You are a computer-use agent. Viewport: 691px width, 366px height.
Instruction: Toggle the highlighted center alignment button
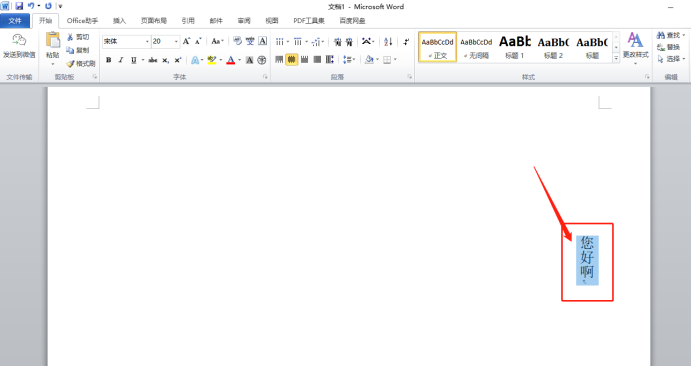[291, 59]
